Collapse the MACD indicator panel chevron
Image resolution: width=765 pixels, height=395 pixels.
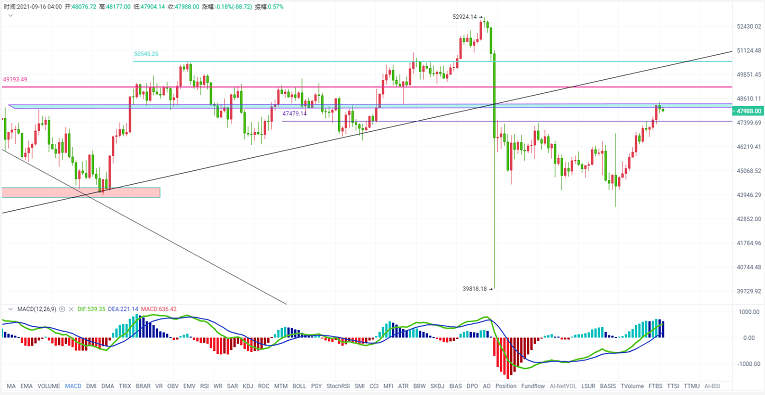11,309
